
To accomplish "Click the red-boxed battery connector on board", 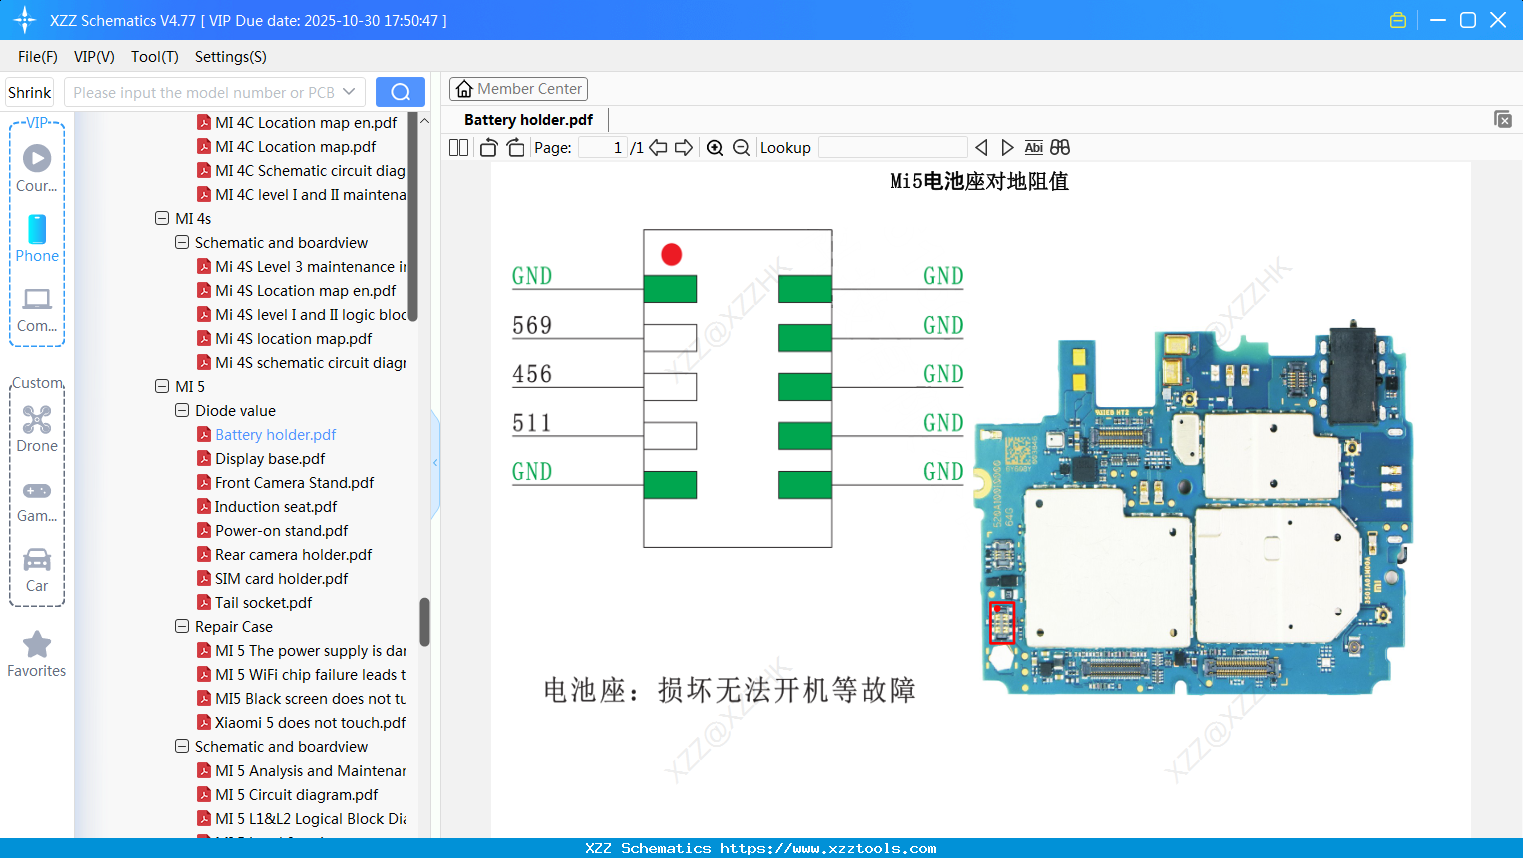I will tap(1001, 623).
